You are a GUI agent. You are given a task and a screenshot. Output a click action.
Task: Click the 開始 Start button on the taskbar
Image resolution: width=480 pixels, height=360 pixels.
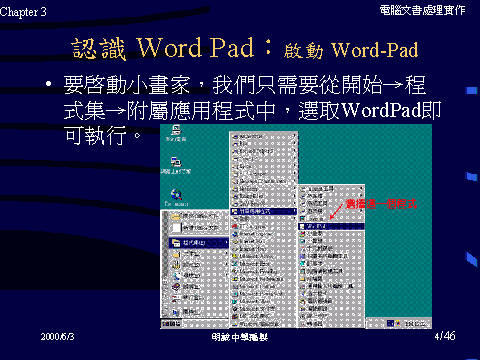pos(171,323)
